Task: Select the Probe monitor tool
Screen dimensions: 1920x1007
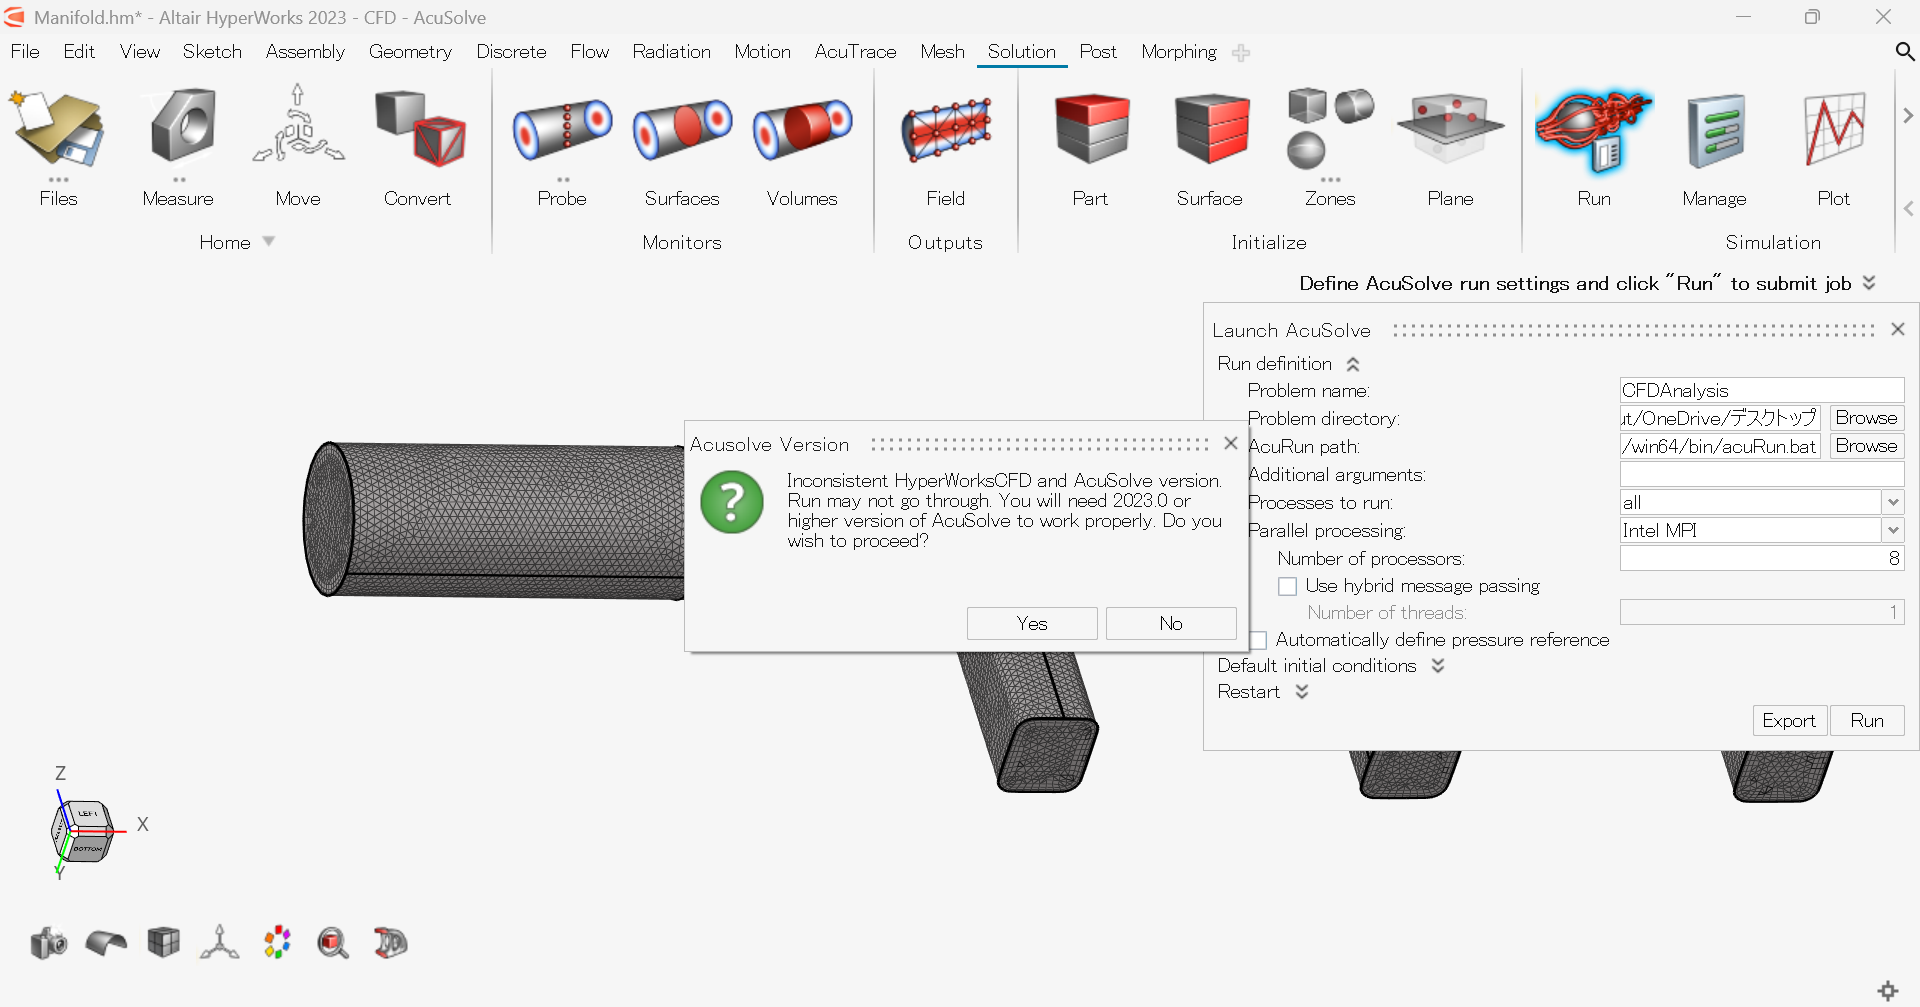Action: click(562, 130)
